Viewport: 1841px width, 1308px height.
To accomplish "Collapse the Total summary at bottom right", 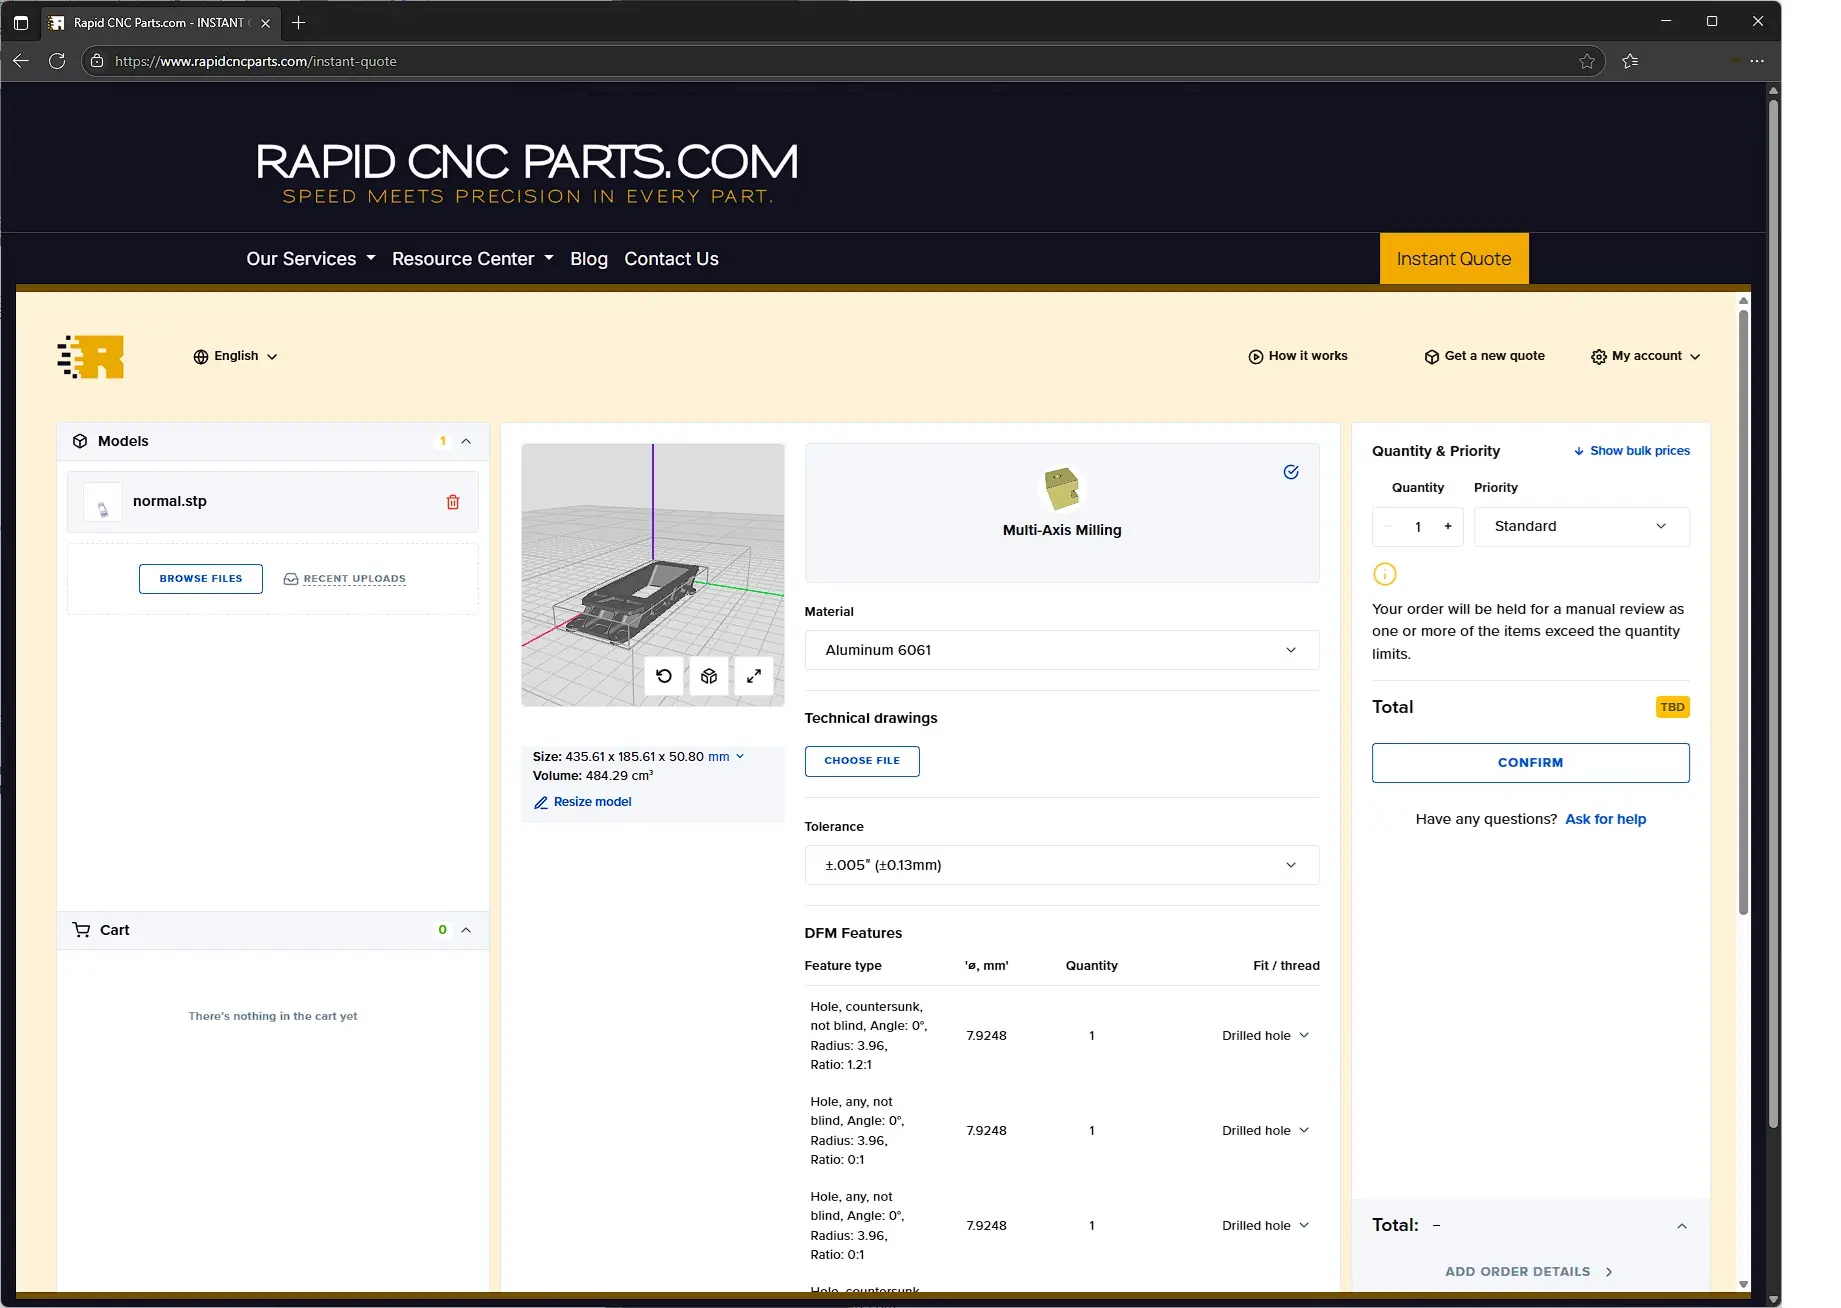I will pos(1682,1225).
